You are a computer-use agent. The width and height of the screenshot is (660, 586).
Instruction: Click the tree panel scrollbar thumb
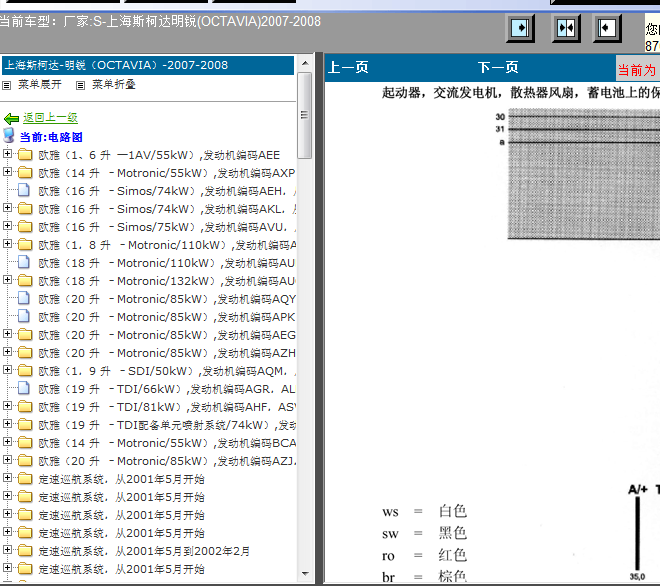304,115
